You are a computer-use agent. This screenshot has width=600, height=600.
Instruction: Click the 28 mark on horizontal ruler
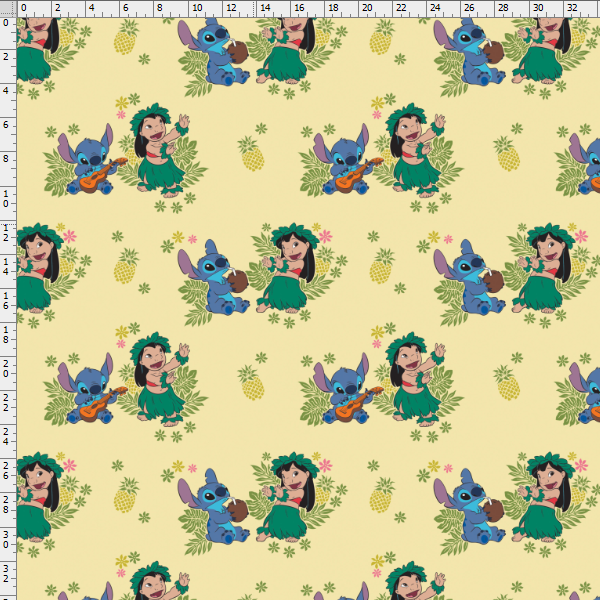click(501, 7)
